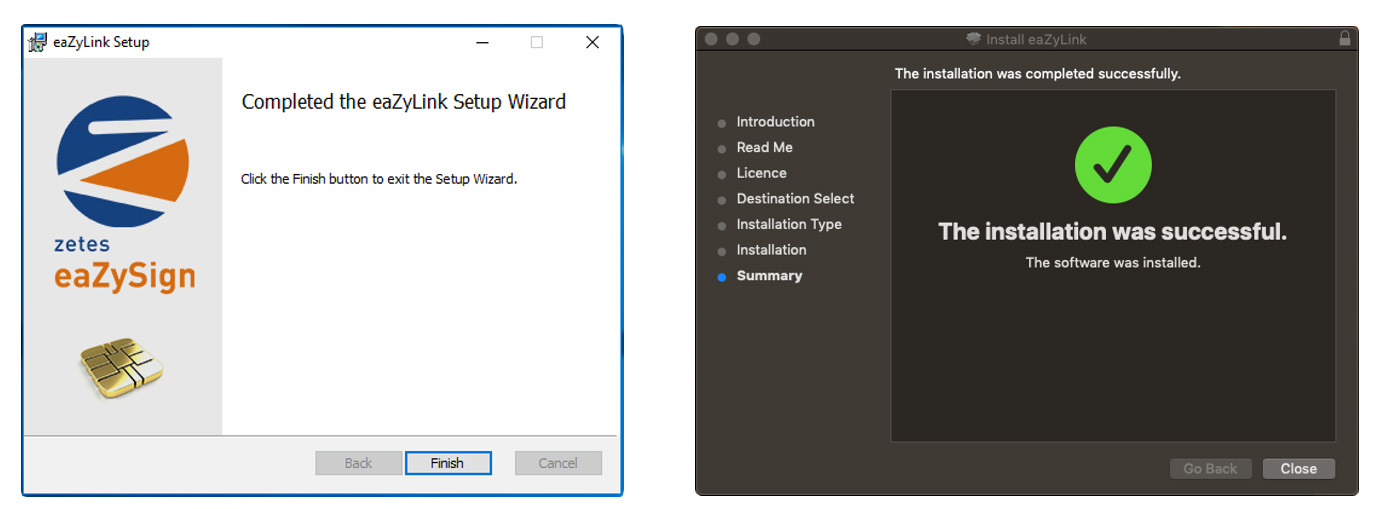Select the Destination Select step

pos(795,199)
